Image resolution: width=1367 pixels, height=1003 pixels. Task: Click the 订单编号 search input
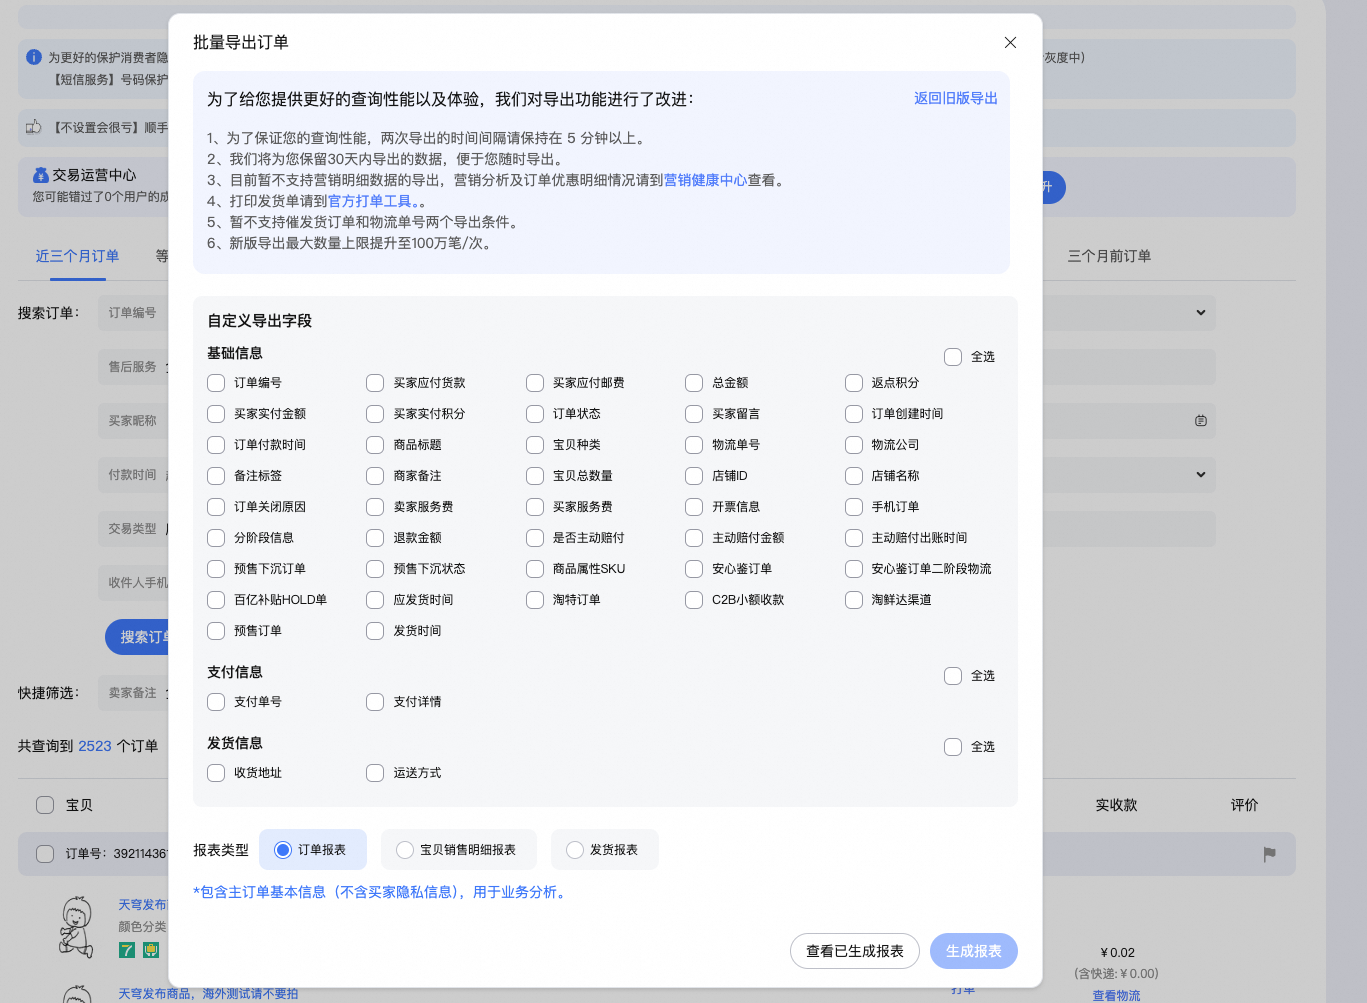(x=133, y=313)
